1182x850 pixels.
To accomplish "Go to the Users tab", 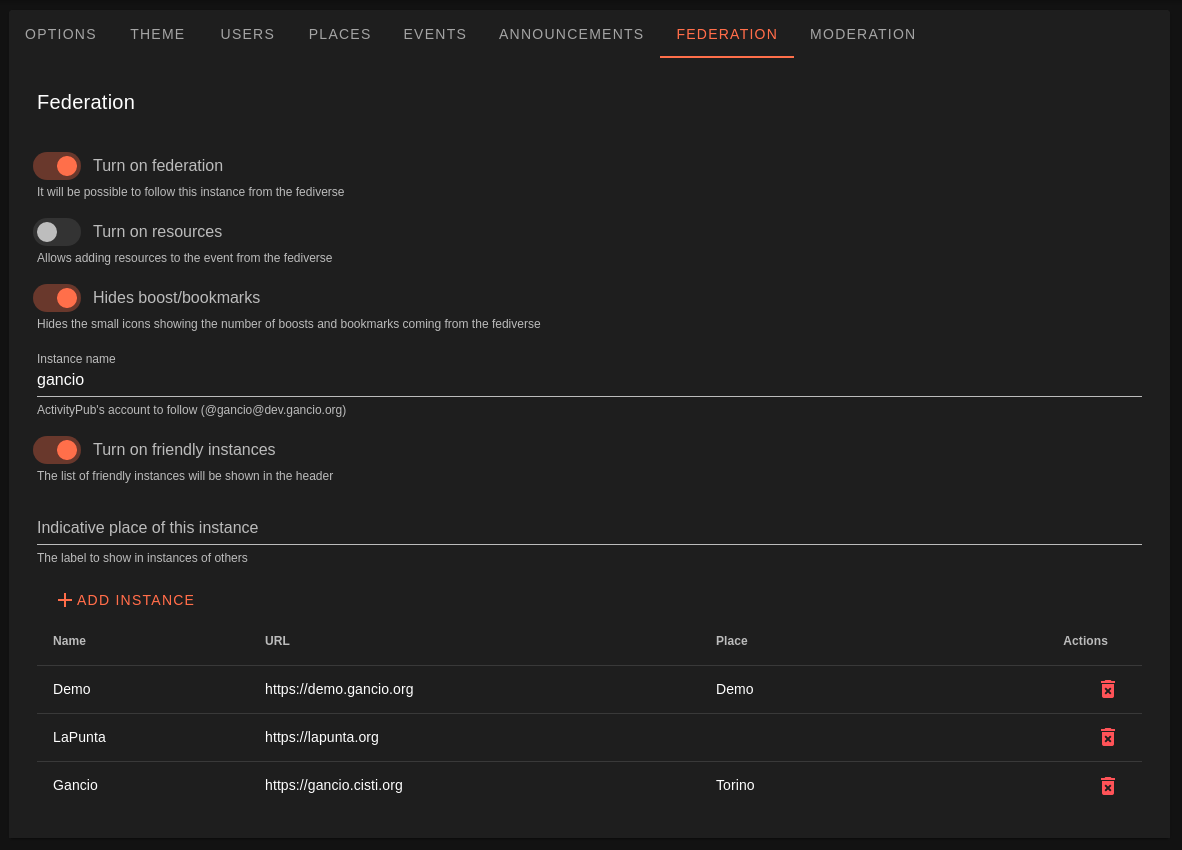I will pyautogui.click(x=247, y=34).
